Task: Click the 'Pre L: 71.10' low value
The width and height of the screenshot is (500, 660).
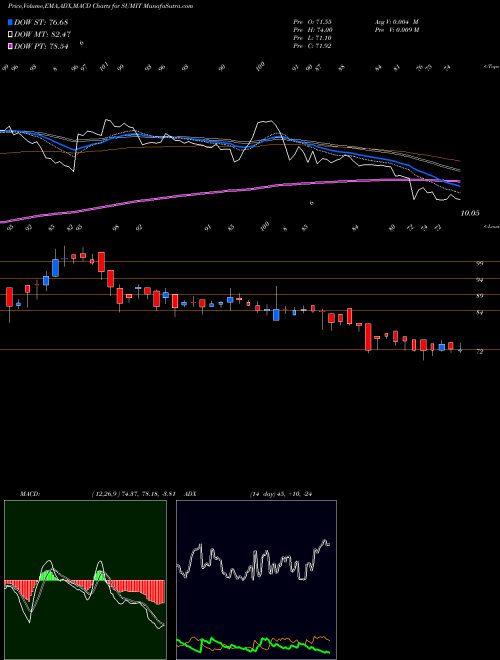Action: pos(312,38)
